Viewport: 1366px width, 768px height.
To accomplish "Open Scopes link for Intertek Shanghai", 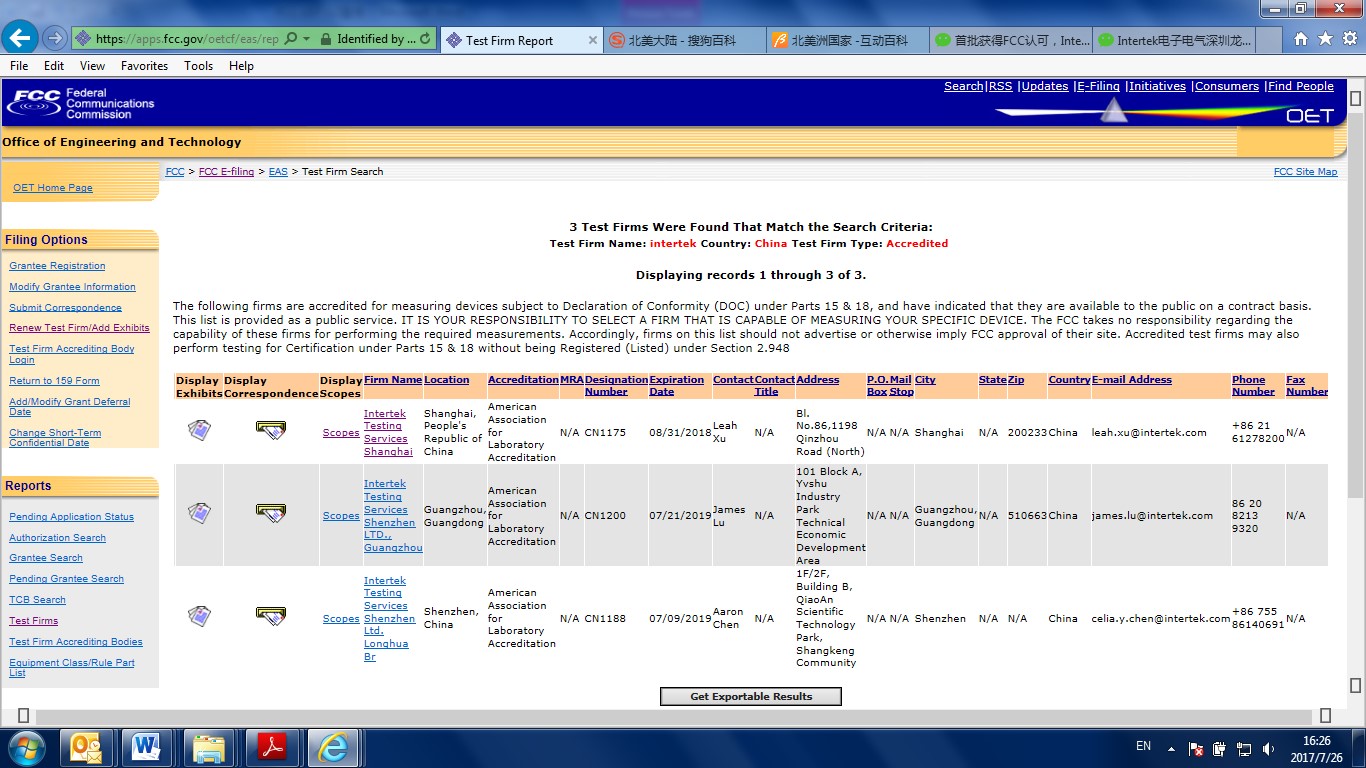I will [x=341, y=433].
